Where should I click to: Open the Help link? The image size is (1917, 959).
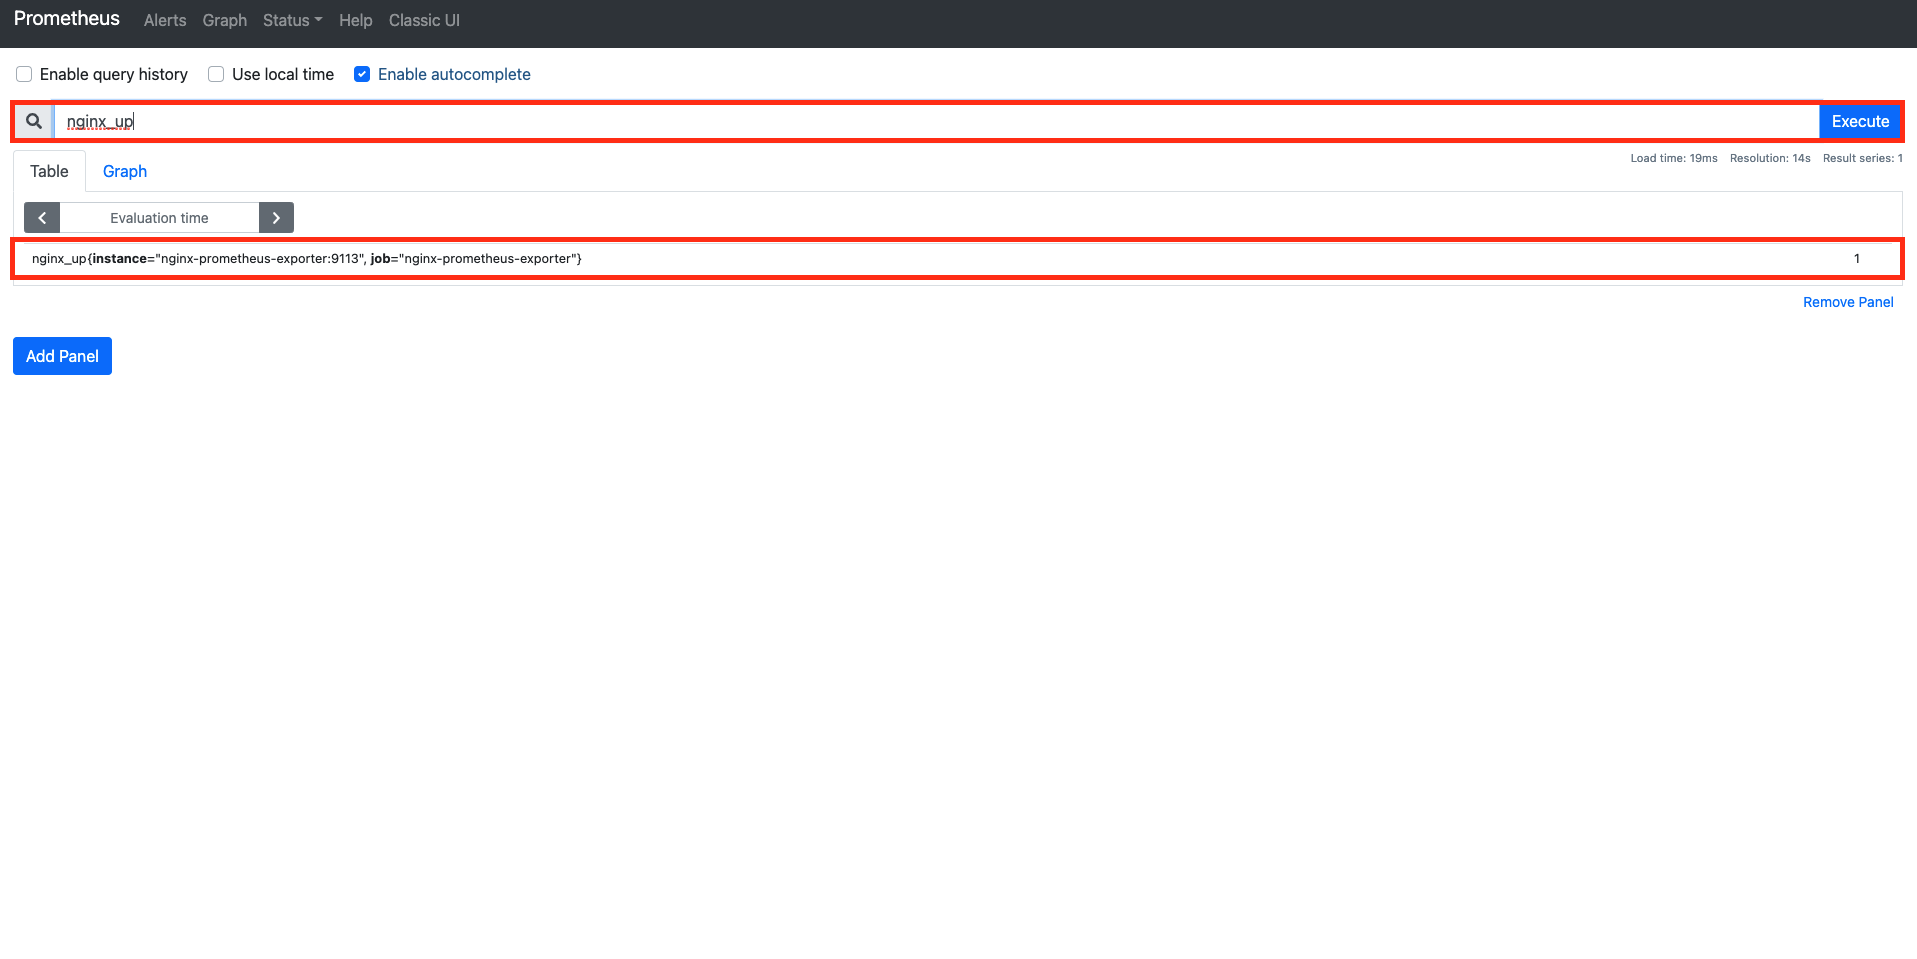coord(355,20)
